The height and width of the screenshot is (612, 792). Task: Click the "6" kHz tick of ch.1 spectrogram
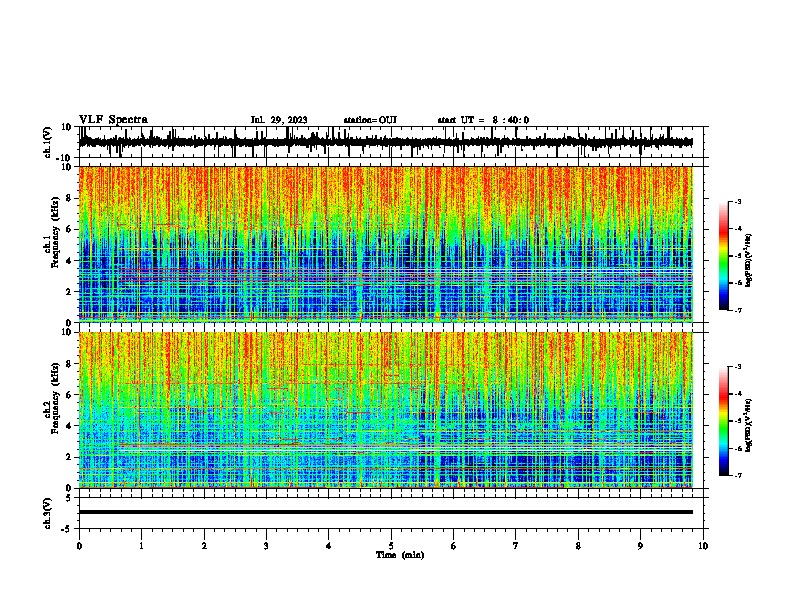click(x=69, y=229)
